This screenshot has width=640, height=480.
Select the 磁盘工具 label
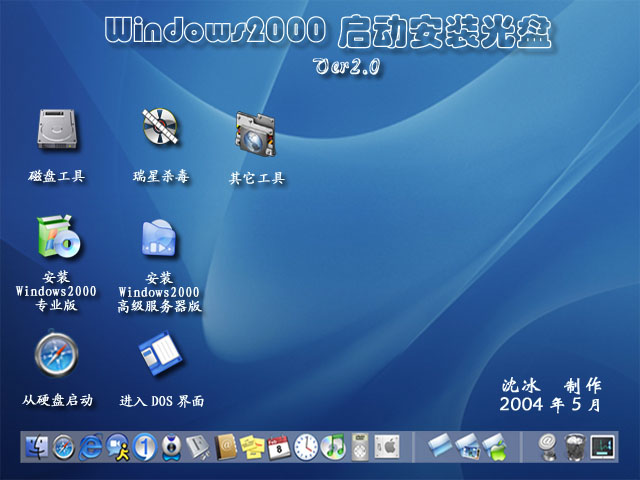click(57, 176)
